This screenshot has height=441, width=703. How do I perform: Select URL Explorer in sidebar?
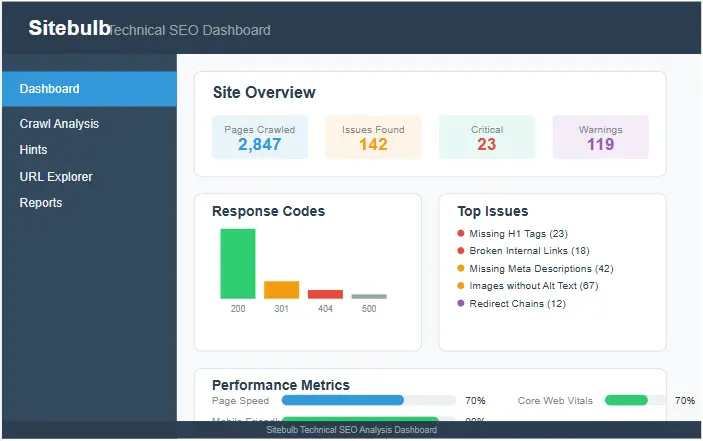(56, 177)
